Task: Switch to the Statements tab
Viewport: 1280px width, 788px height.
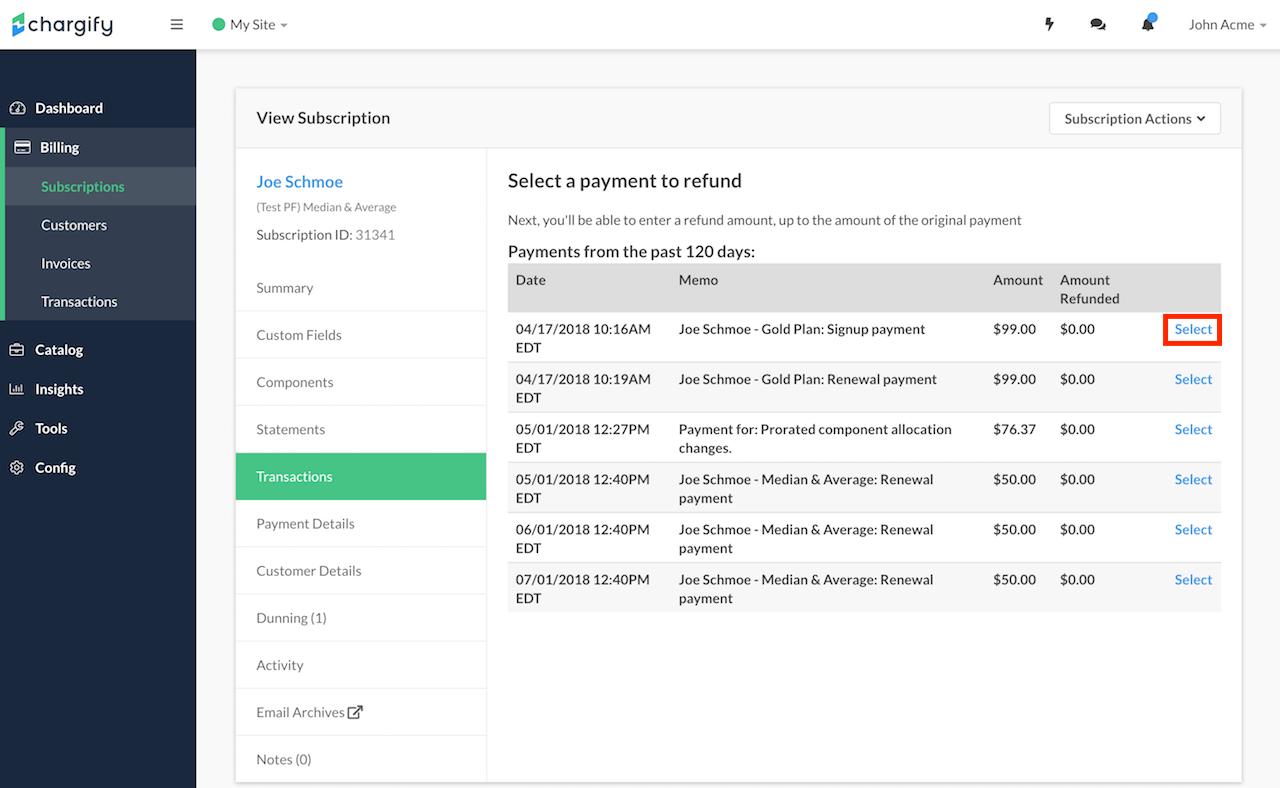Action: (361, 429)
